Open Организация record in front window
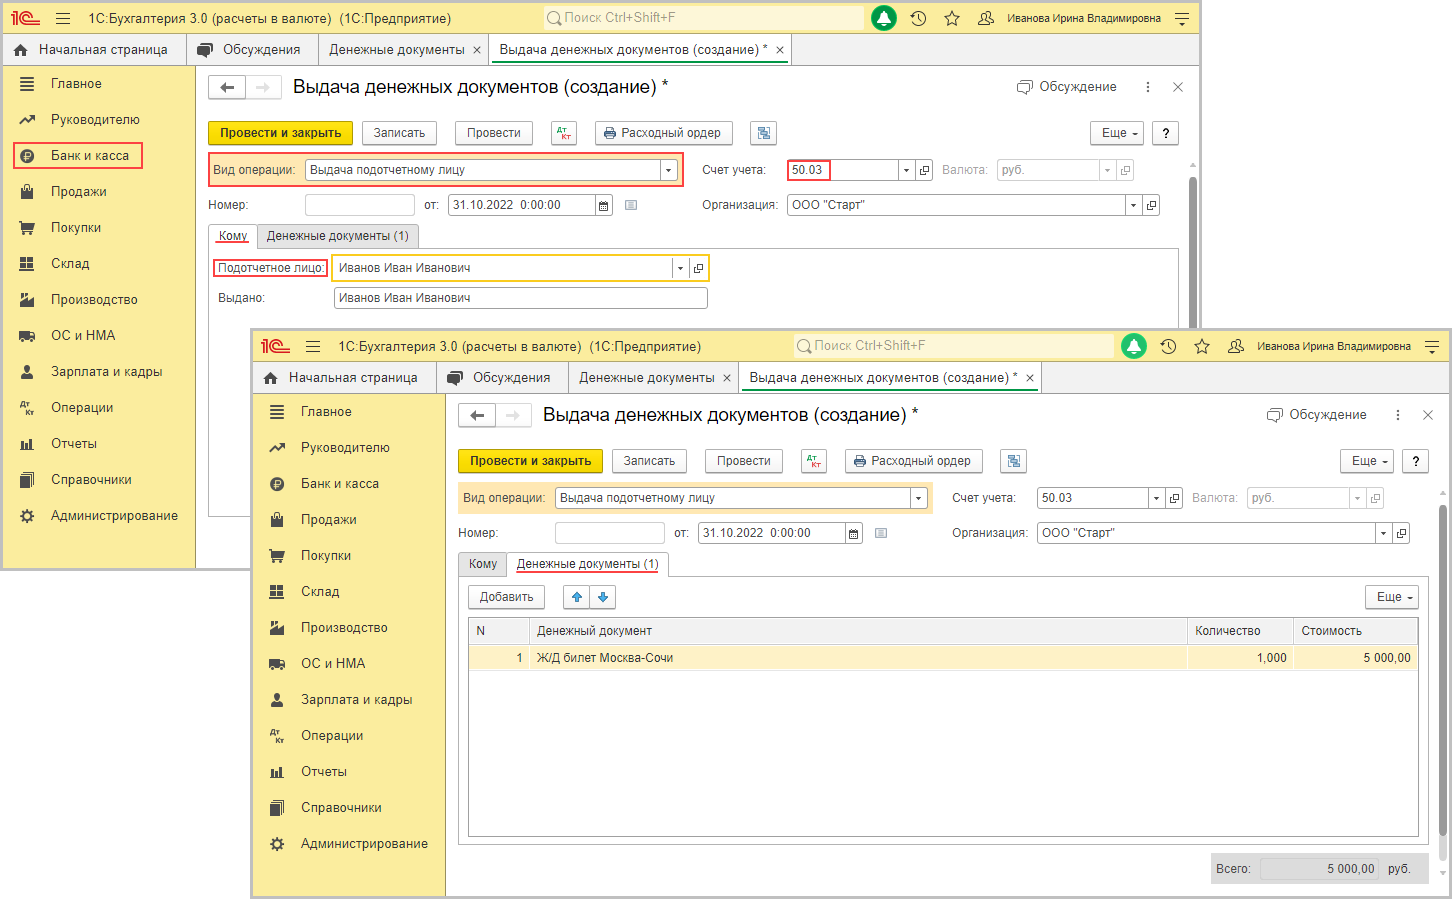Screen dimensions: 1452x899 1401,533
